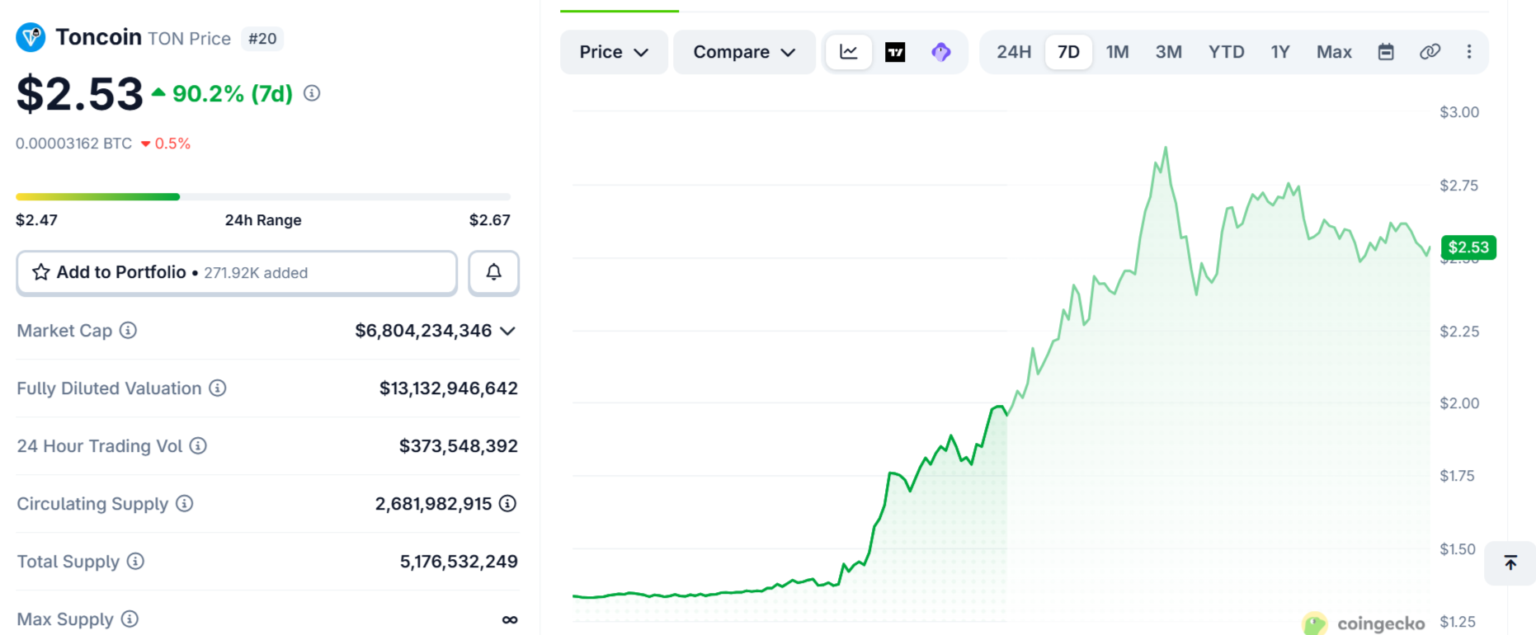
Task: Select the 7D time range
Action: click(1069, 52)
